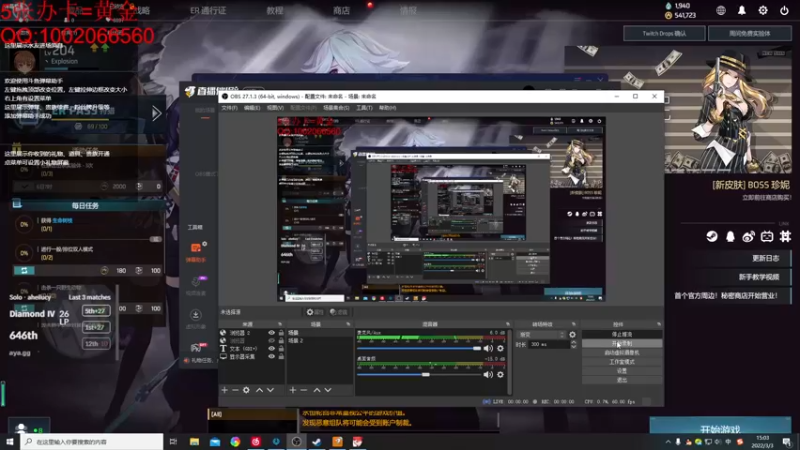Click transition duration stepper arrows
This screenshot has width=800, height=450.
coord(573,344)
